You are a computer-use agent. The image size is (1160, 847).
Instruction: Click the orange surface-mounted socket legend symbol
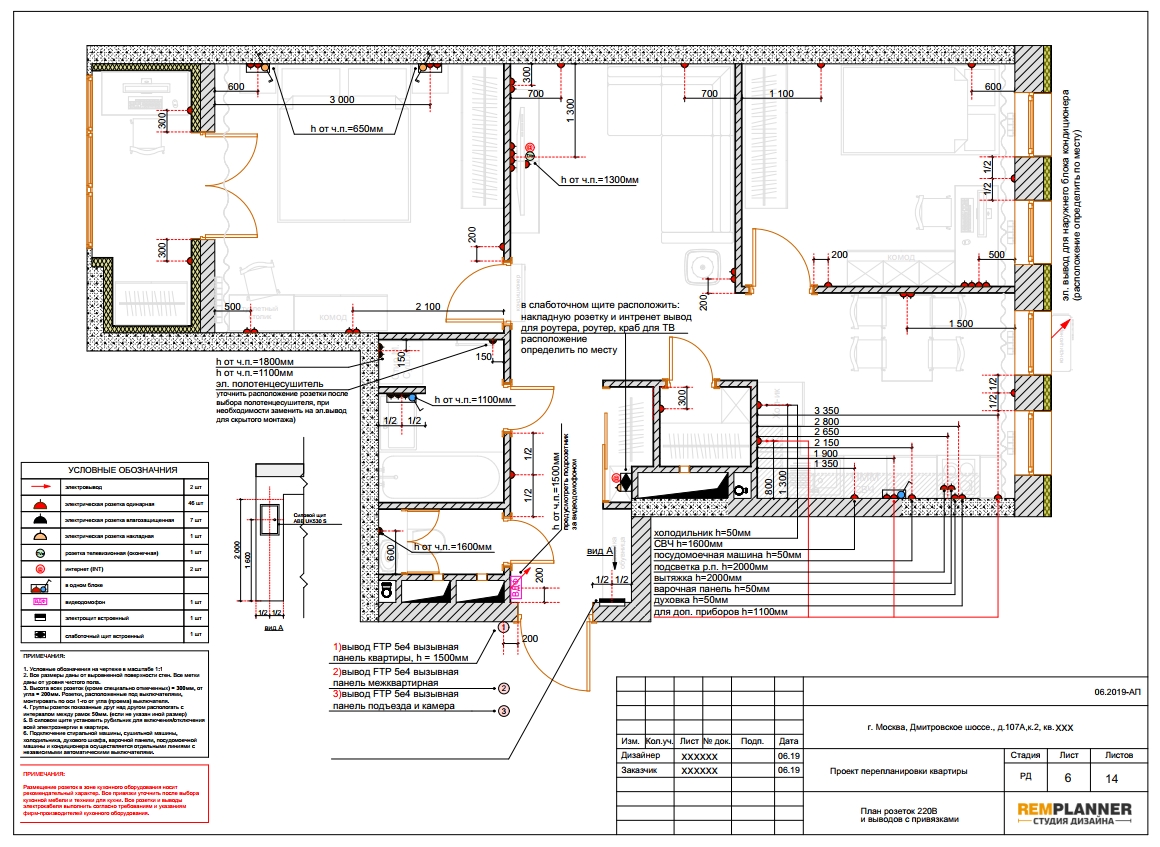tap(41, 536)
